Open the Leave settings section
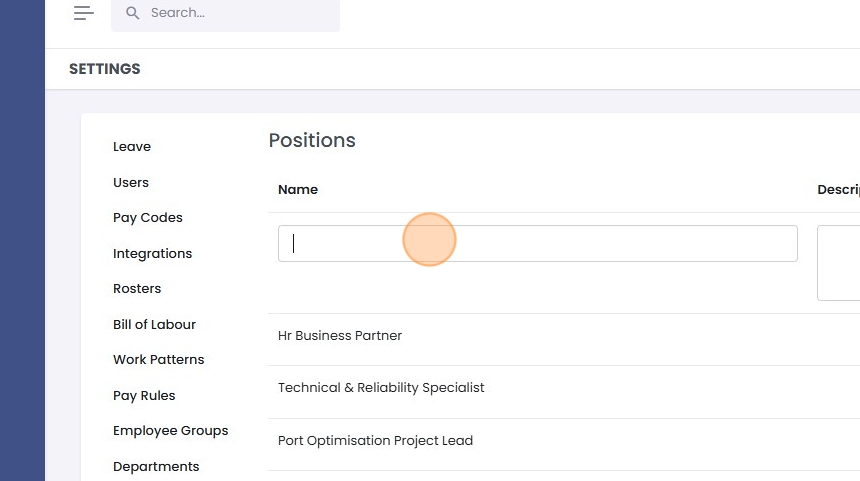Image resolution: width=860 pixels, height=481 pixels. (132, 147)
